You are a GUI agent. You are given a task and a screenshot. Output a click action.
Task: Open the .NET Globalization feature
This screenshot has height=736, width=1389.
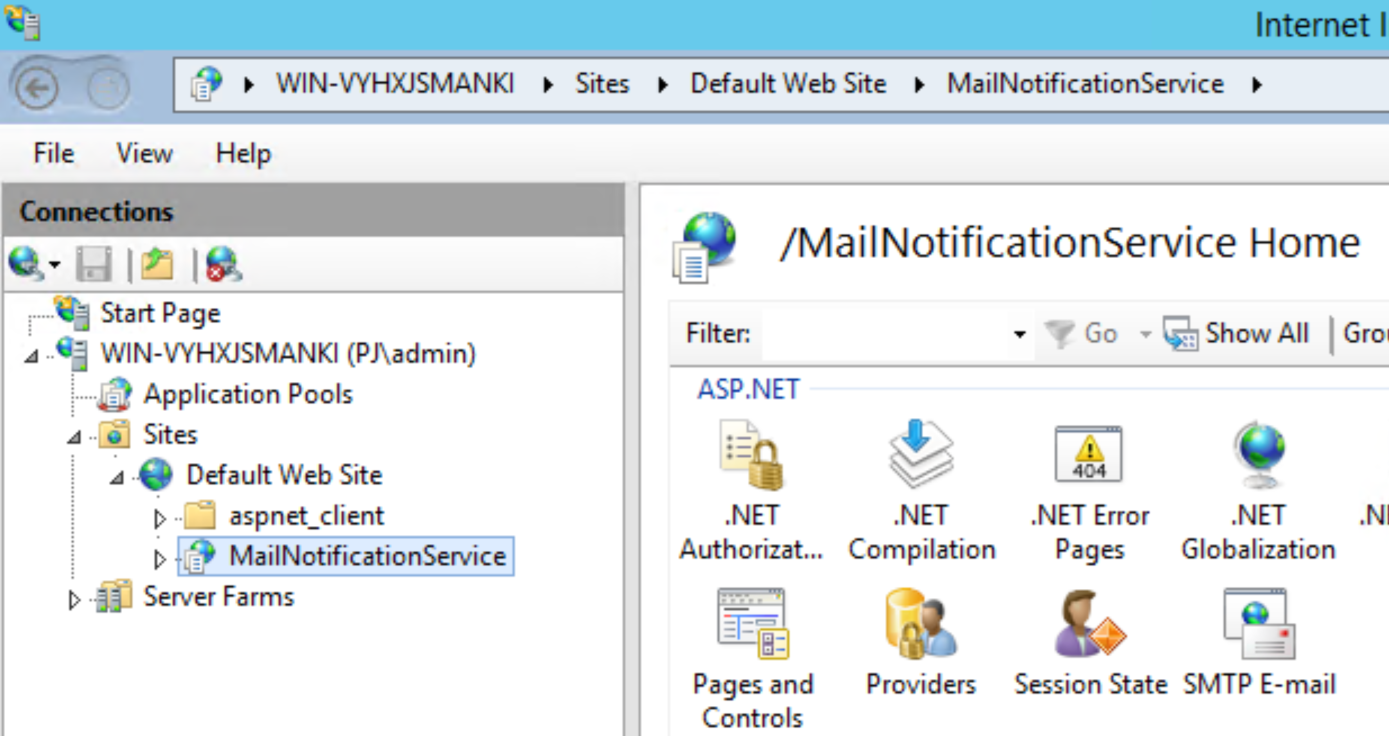1258,491
